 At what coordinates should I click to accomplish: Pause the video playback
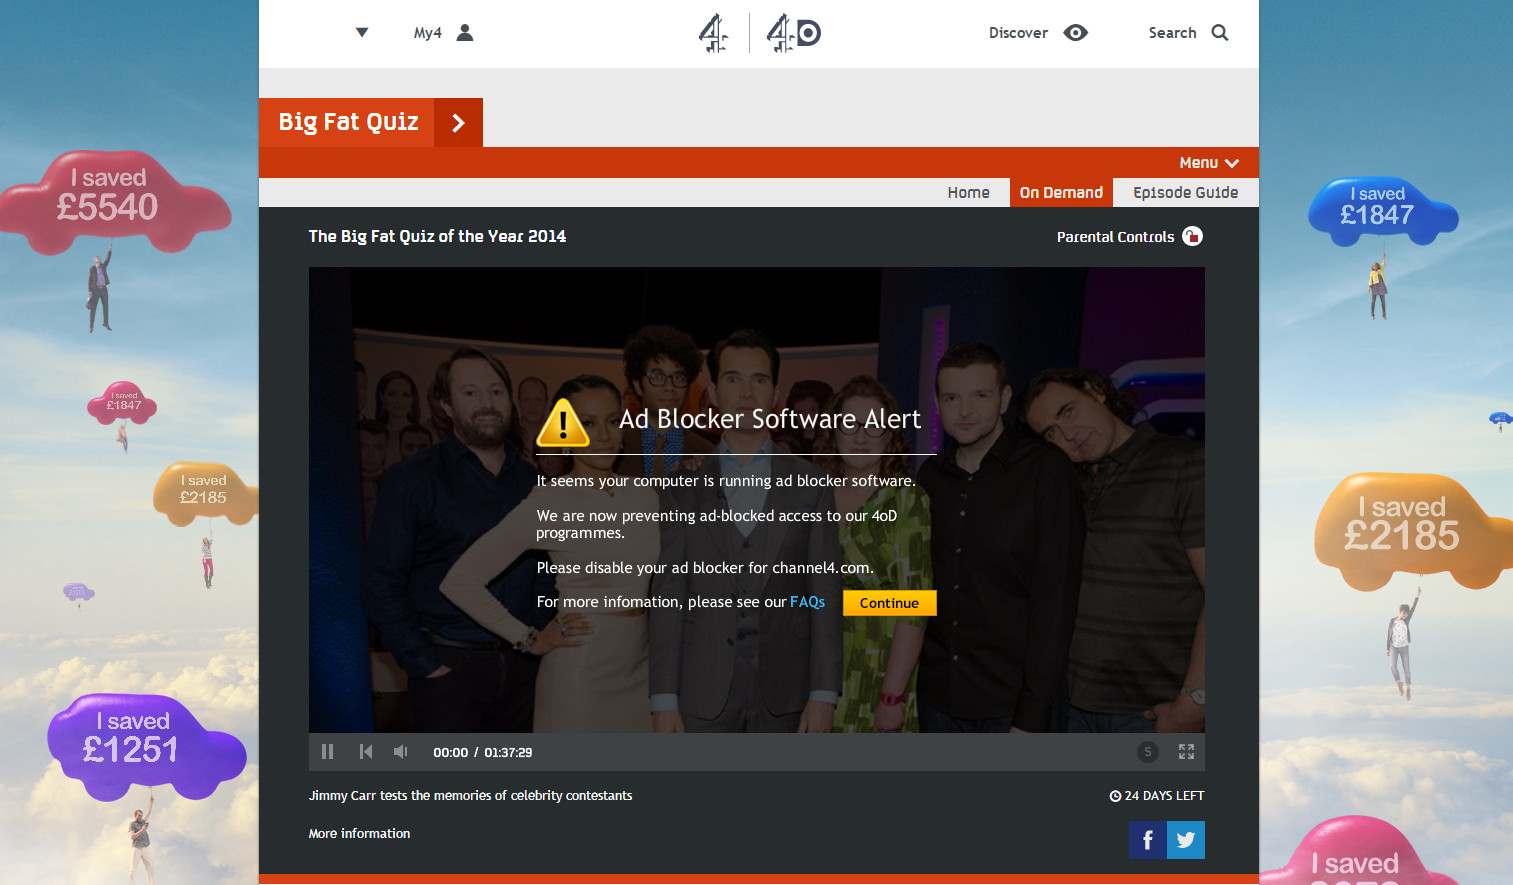click(x=327, y=752)
